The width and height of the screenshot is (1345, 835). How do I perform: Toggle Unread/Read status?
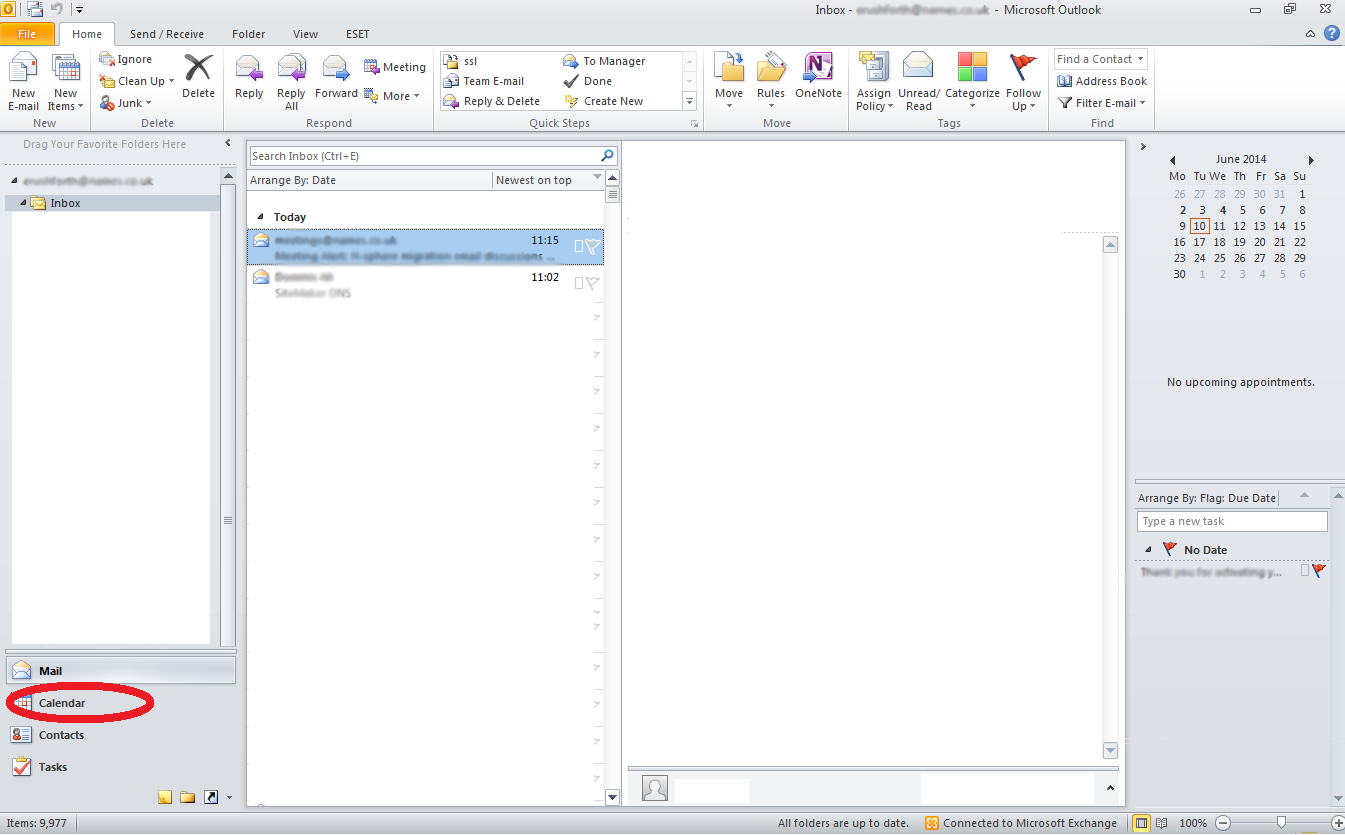pos(918,82)
